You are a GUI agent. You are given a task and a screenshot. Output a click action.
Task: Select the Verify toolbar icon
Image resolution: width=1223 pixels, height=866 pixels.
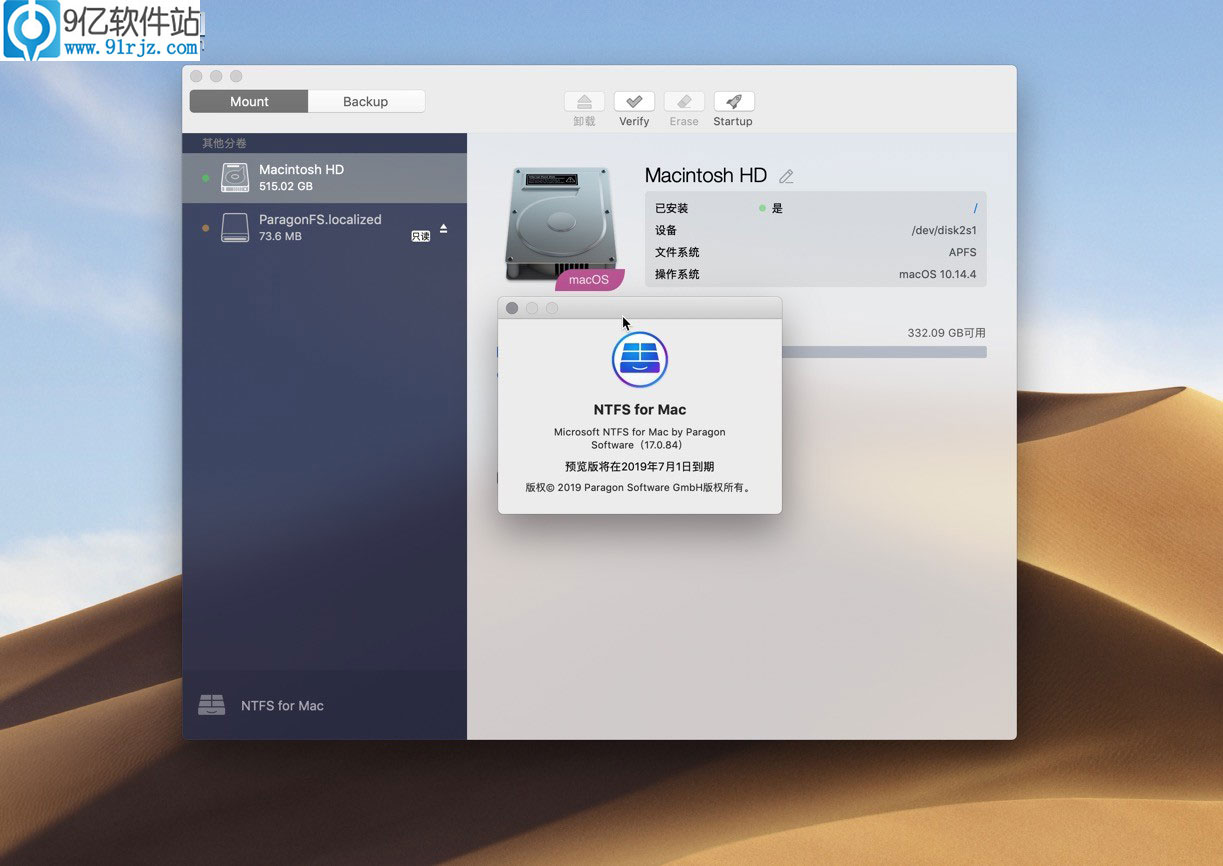click(634, 102)
